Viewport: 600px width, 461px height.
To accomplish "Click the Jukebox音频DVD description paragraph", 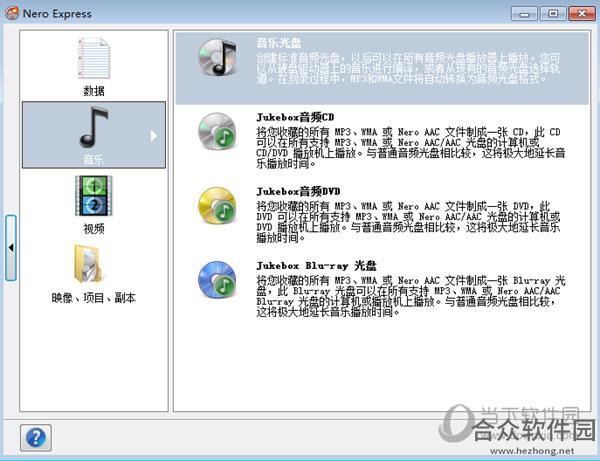I will click(x=408, y=222).
